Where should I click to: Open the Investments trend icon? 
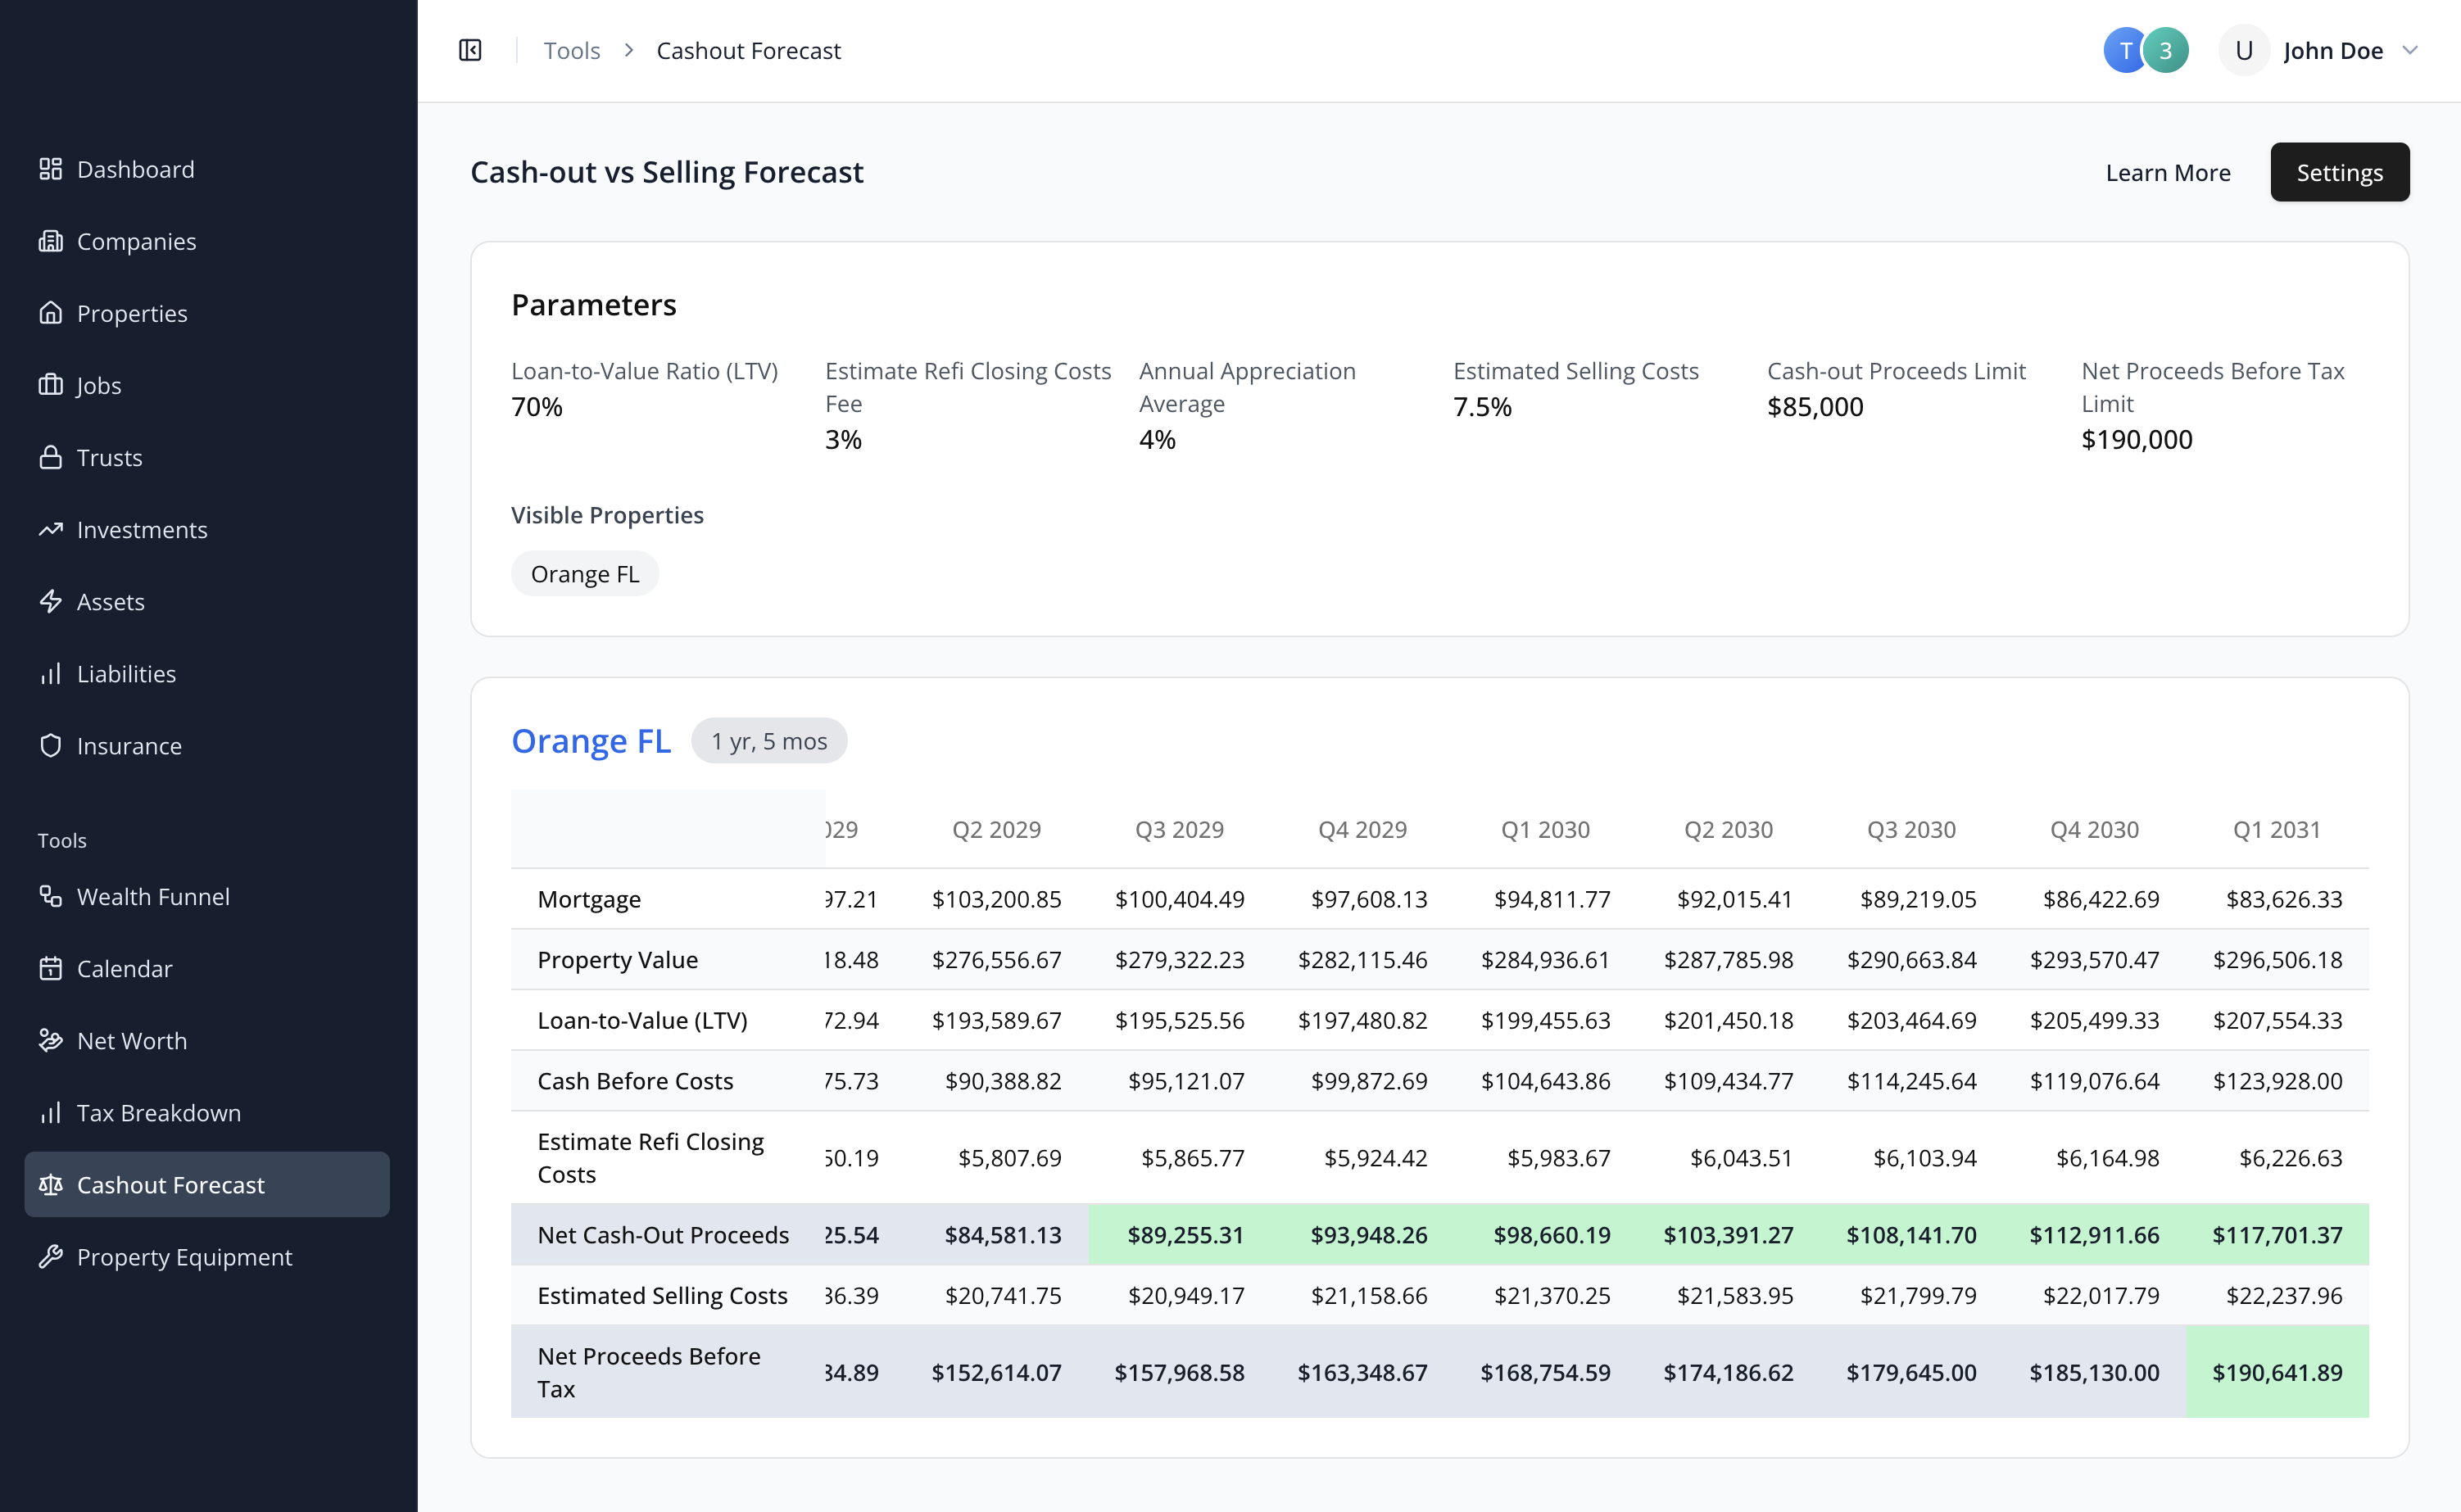click(50, 529)
